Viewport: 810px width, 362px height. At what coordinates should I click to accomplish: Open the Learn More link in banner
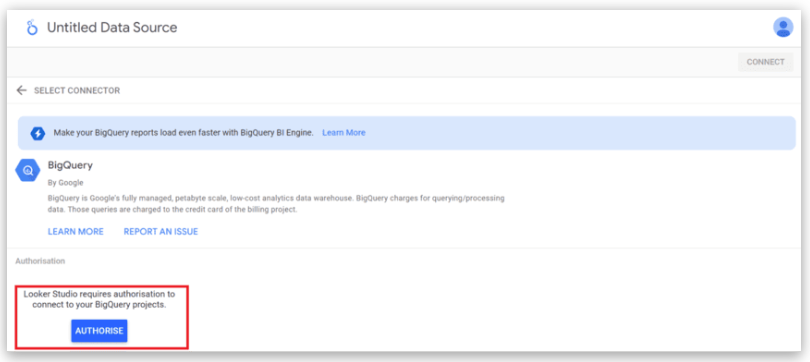tap(344, 133)
